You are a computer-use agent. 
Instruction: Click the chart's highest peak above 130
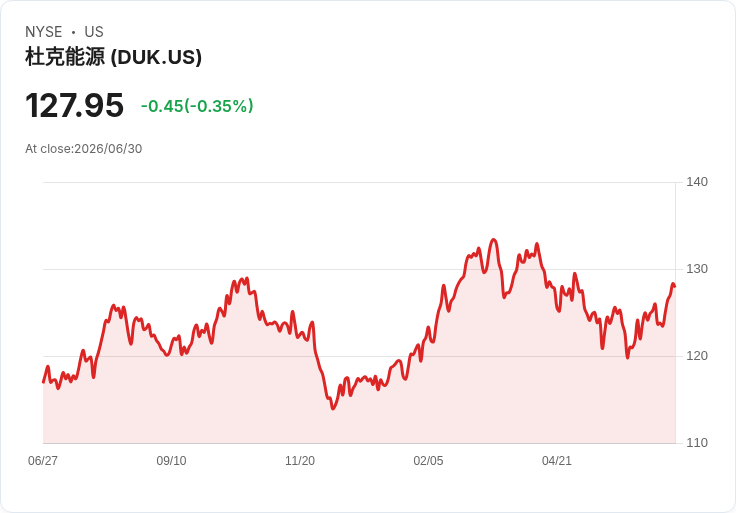(x=493, y=240)
